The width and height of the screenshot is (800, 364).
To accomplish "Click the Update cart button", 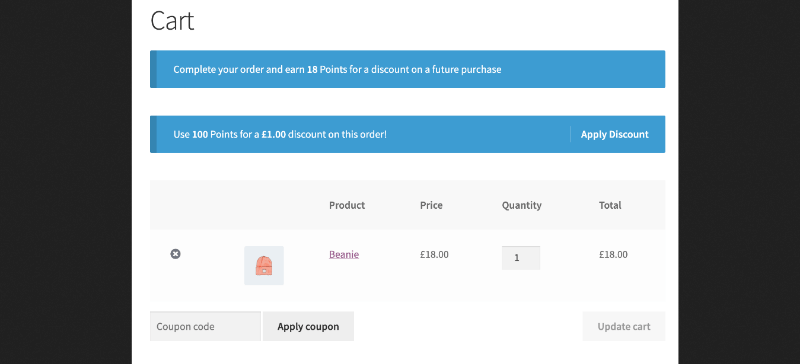I will point(623,326).
